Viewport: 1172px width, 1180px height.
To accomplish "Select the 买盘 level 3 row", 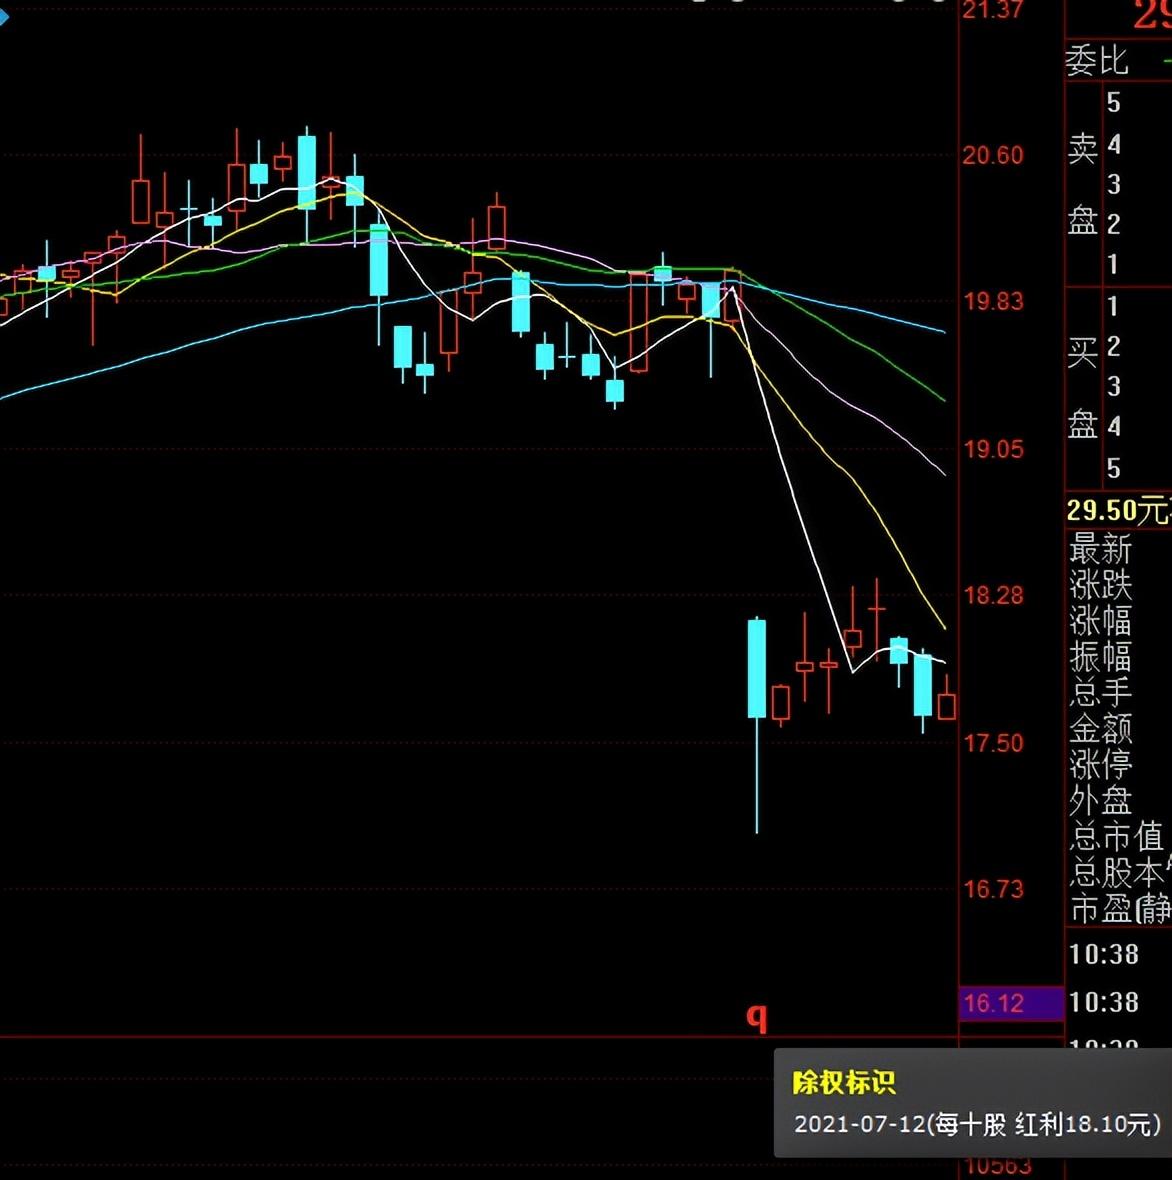I will tap(1137, 387).
